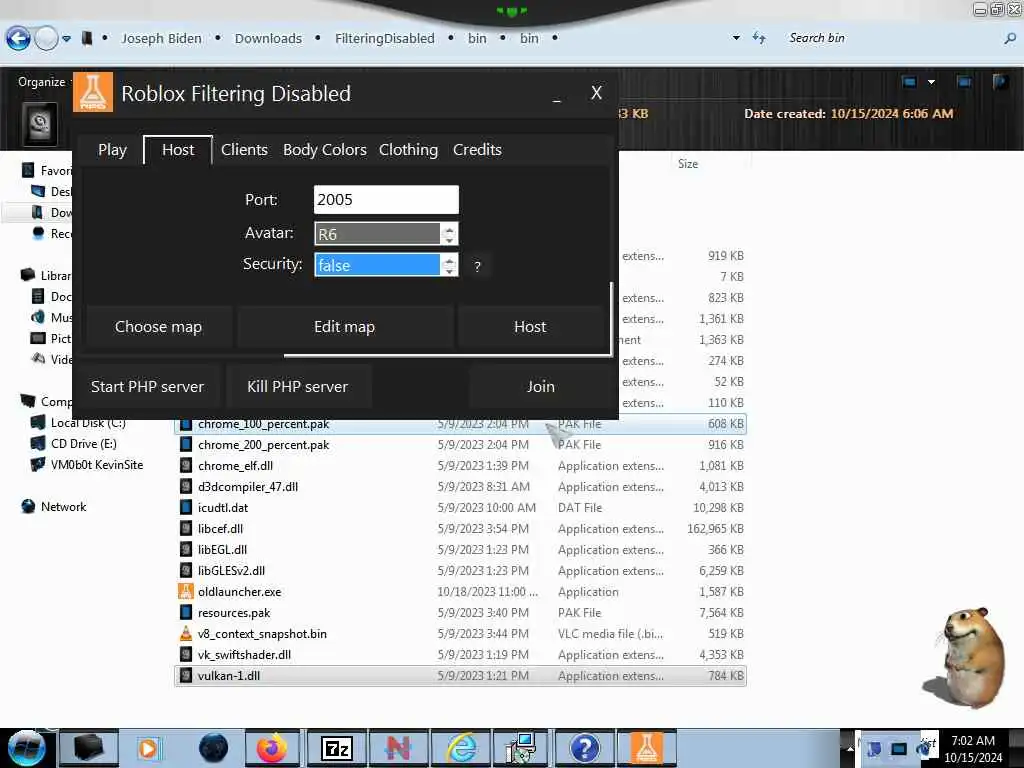This screenshot has width=1024, height=768.
Task: Click Joseph Biden in address bar
Action: pyautogui.click(x=161, y=39)
